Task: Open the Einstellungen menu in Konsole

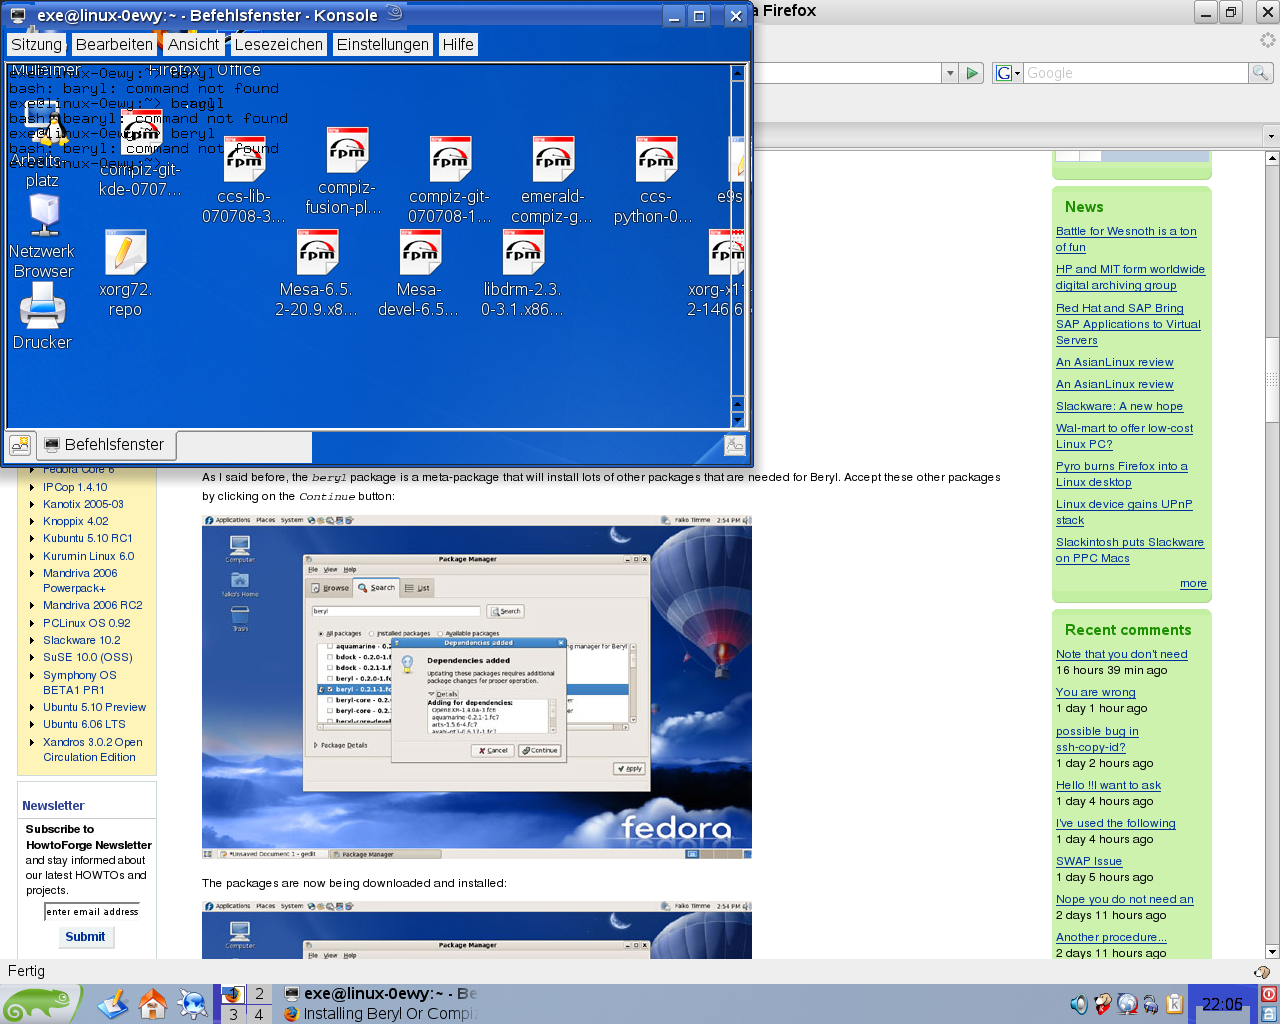Action: [x=382, y=45]
